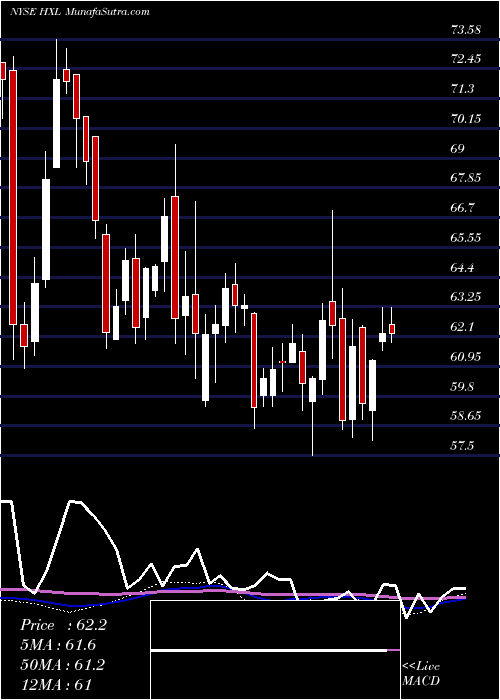Click the 60.95 price axis label
500x700 pixels.
(466, 357)
